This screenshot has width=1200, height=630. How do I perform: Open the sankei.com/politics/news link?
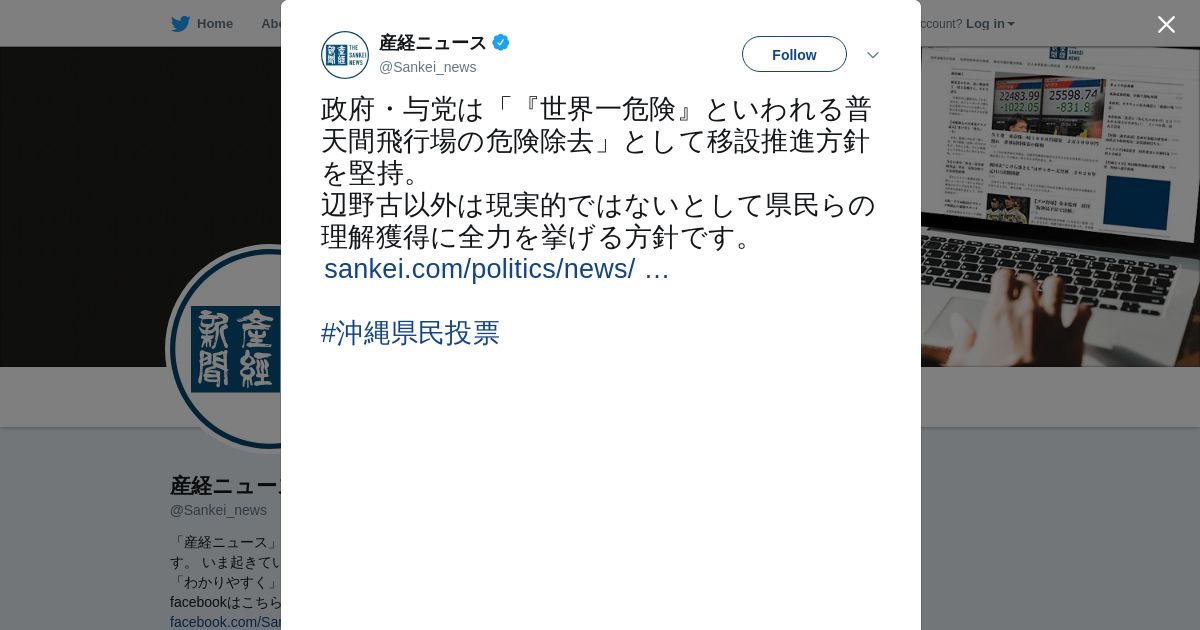496,269
